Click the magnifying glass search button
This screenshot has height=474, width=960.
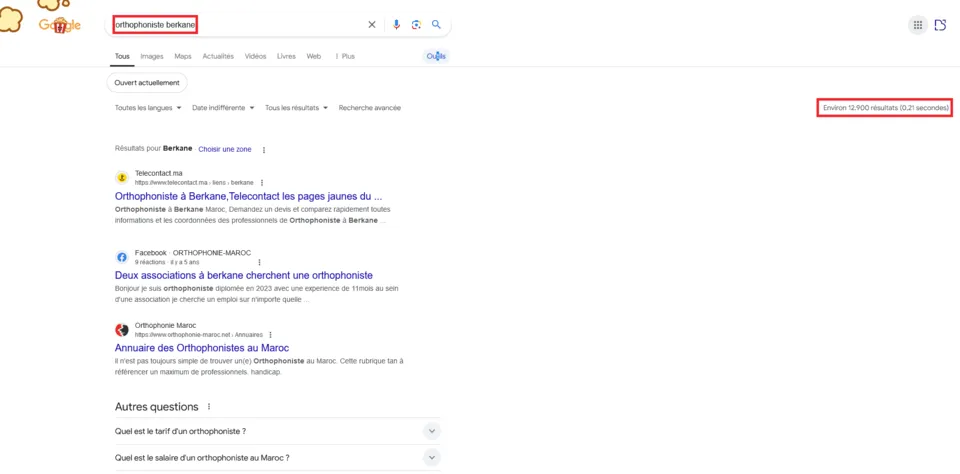click(437, 24)
